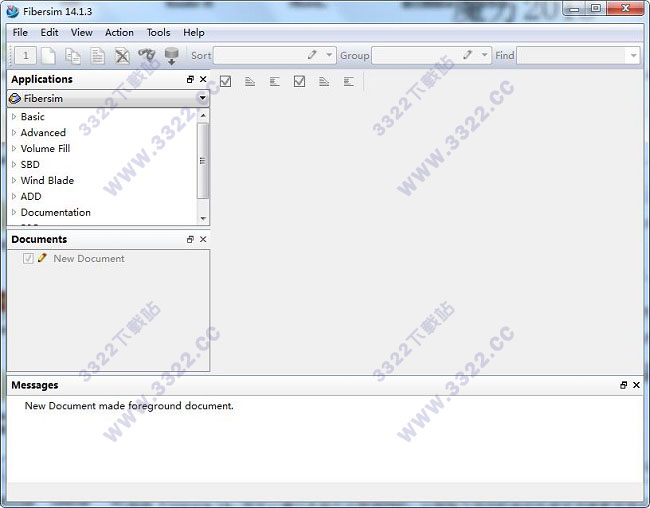Click the first left-aligned lines icon
The image size is (650, 508).
point(274,81)
